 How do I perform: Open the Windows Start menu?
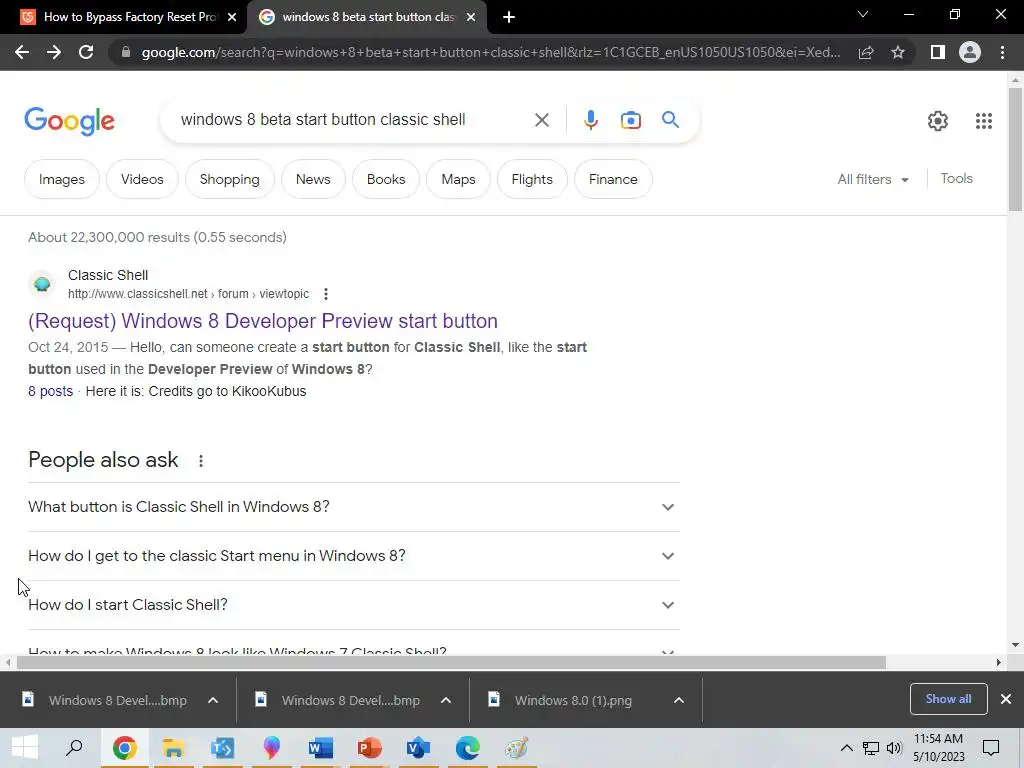25,748
